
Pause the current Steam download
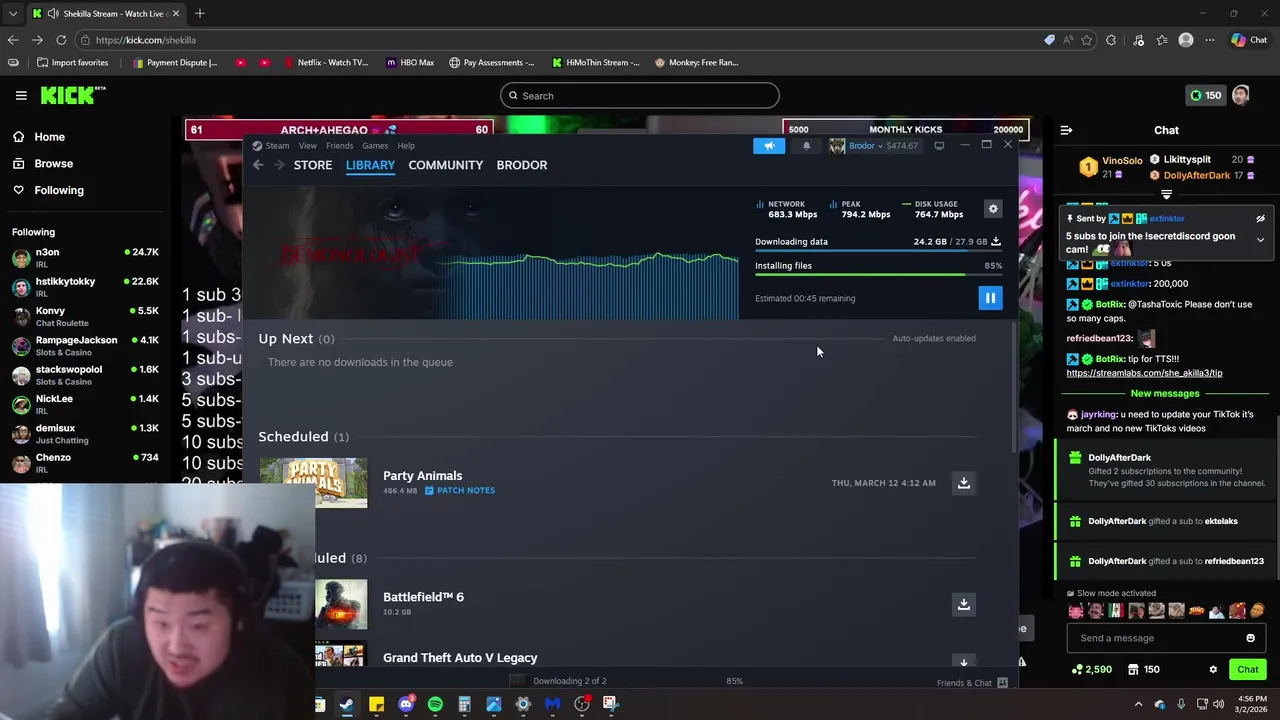pos(990,298)
